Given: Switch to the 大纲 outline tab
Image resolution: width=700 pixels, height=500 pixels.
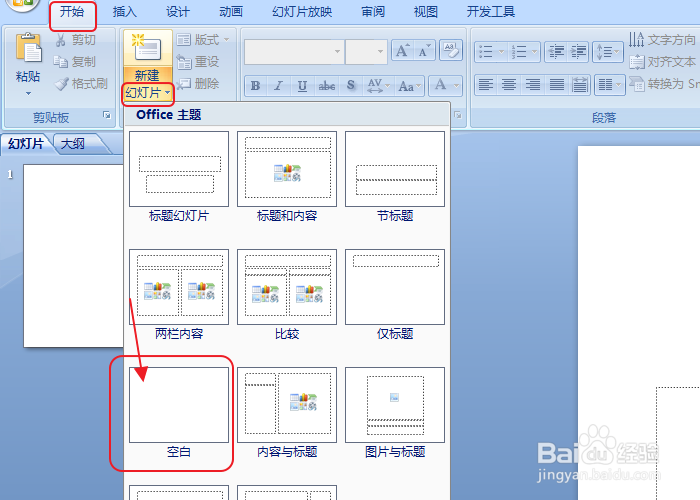Looking at the screenshot, I should [x=74, y=144].
